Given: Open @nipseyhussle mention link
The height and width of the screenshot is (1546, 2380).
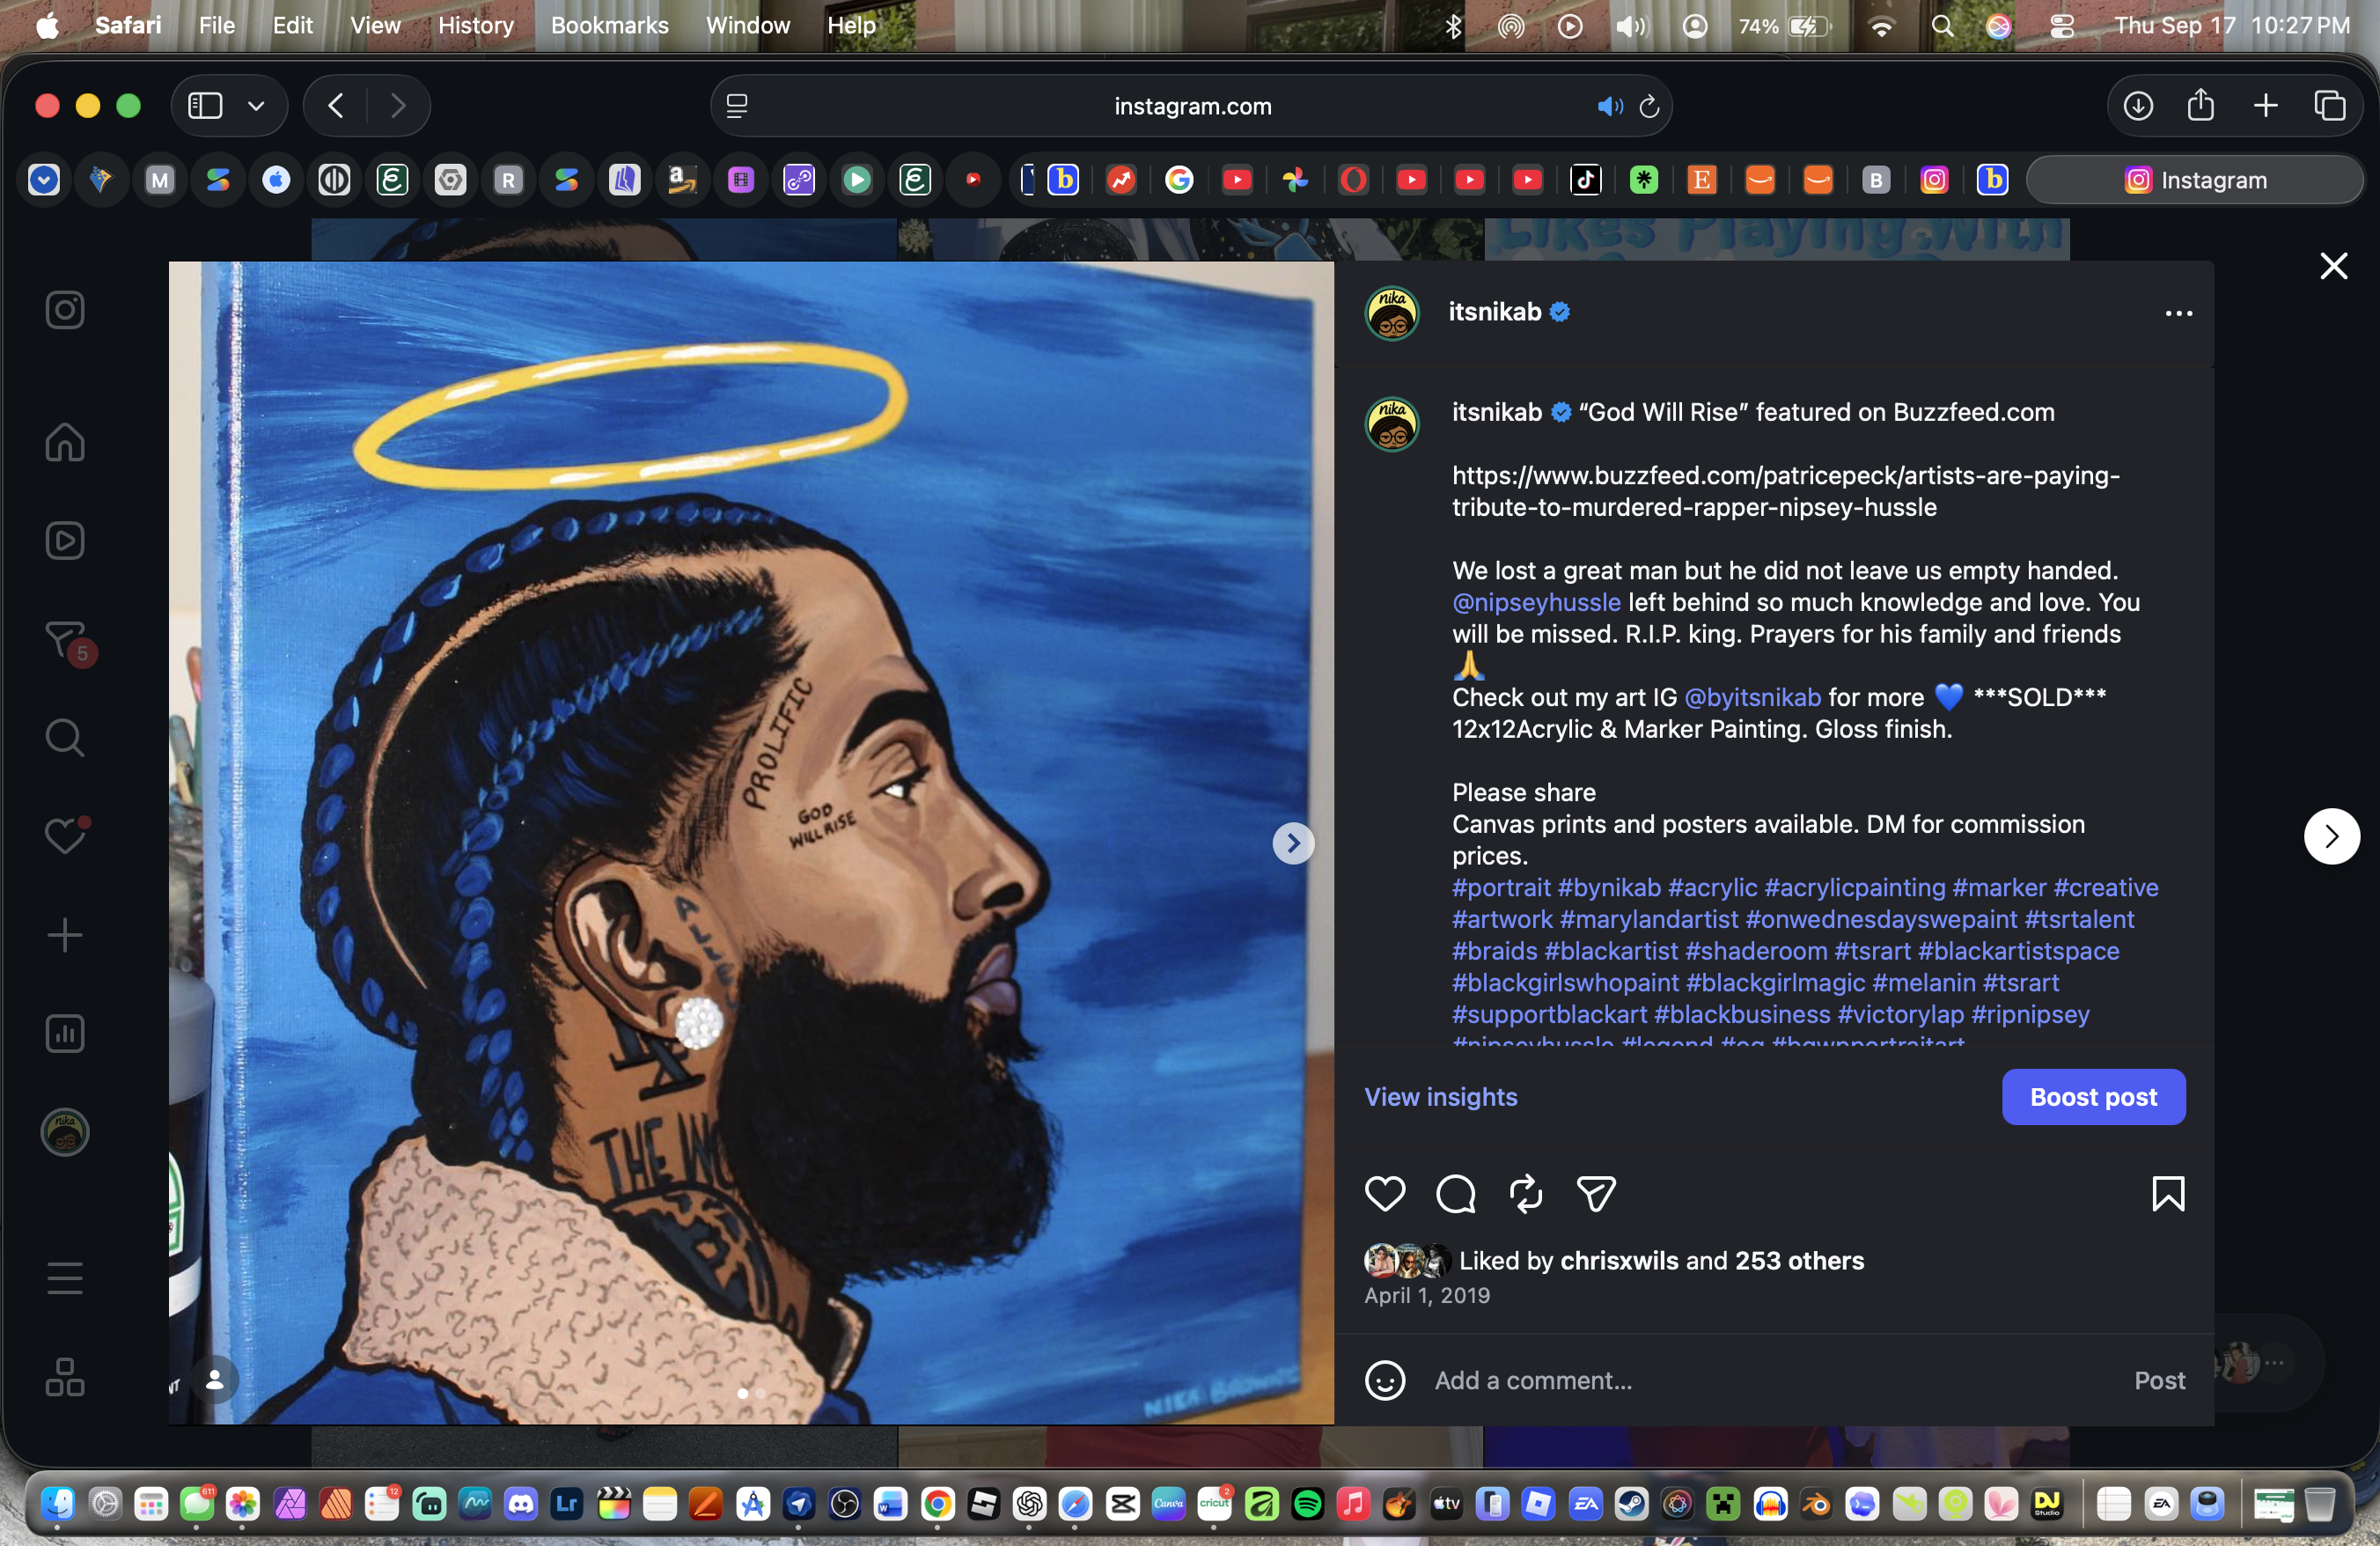Looking at the screenshot, I should (1536, 602).
